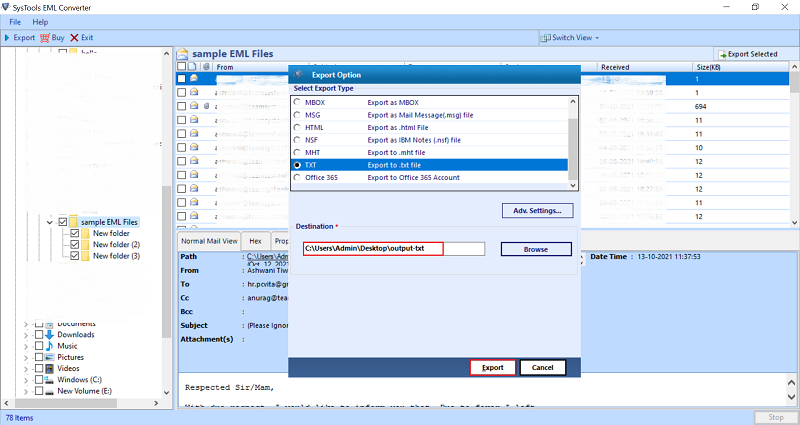Click yellow folder icon of New folder (3)
Image resolution: width=800 pixels, height=425 pixels.
(x=85, y=256)
